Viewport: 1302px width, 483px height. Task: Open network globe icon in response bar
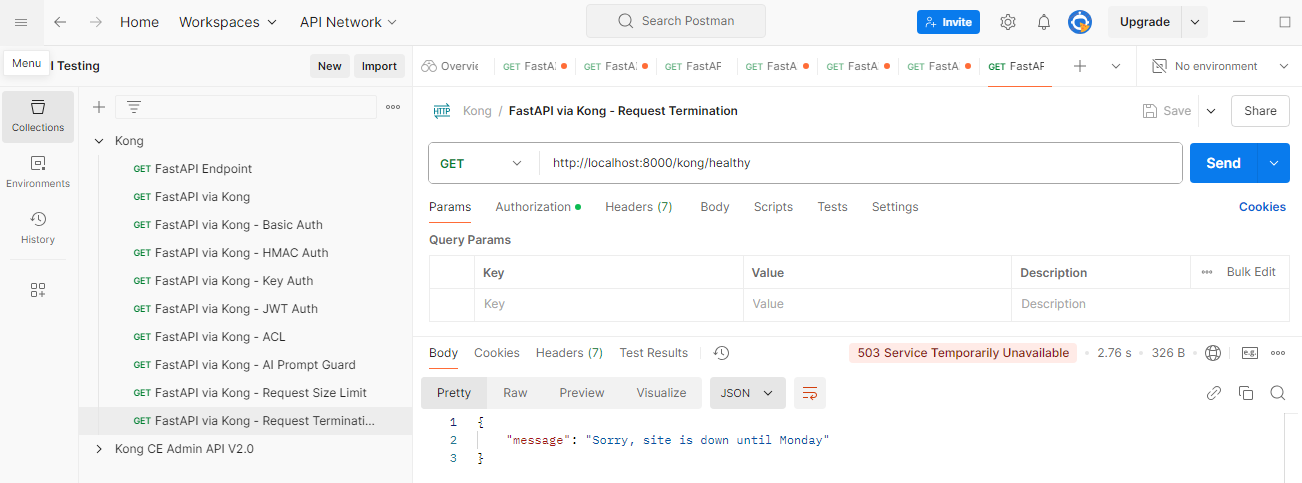(1213, 353)
